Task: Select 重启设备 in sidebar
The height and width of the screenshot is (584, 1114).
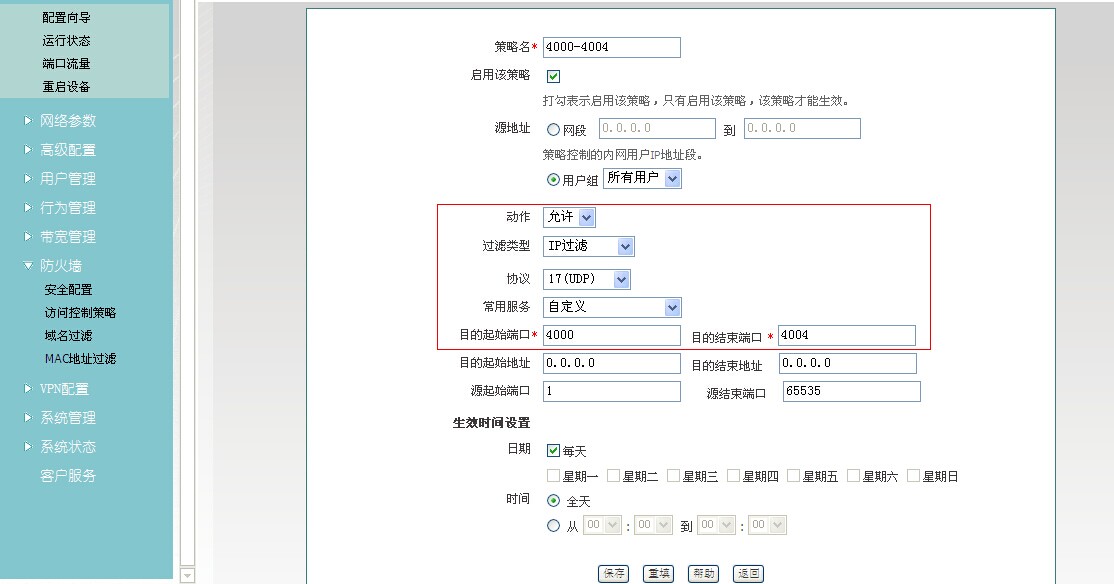Action: (66, 87)
